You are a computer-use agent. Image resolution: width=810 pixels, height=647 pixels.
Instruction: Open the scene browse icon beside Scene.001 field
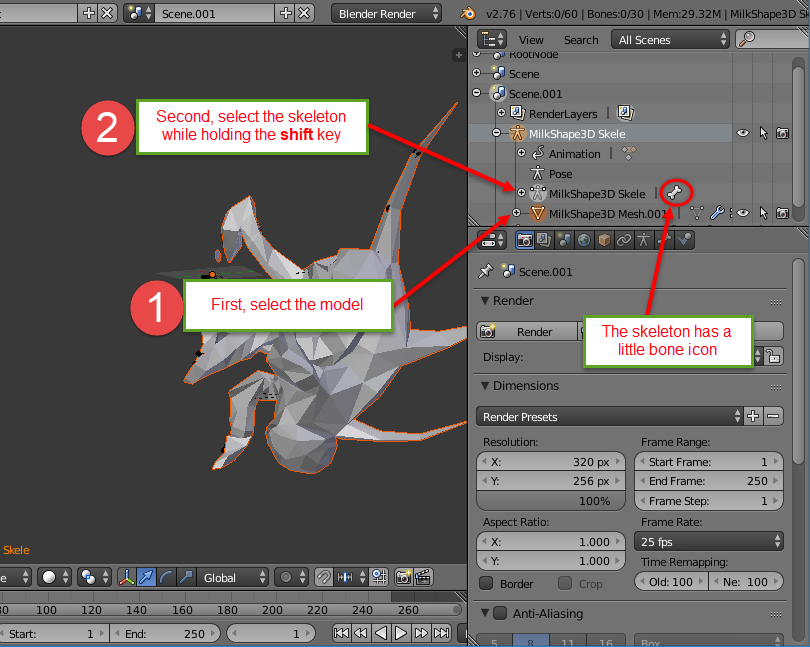click(139, 13)
